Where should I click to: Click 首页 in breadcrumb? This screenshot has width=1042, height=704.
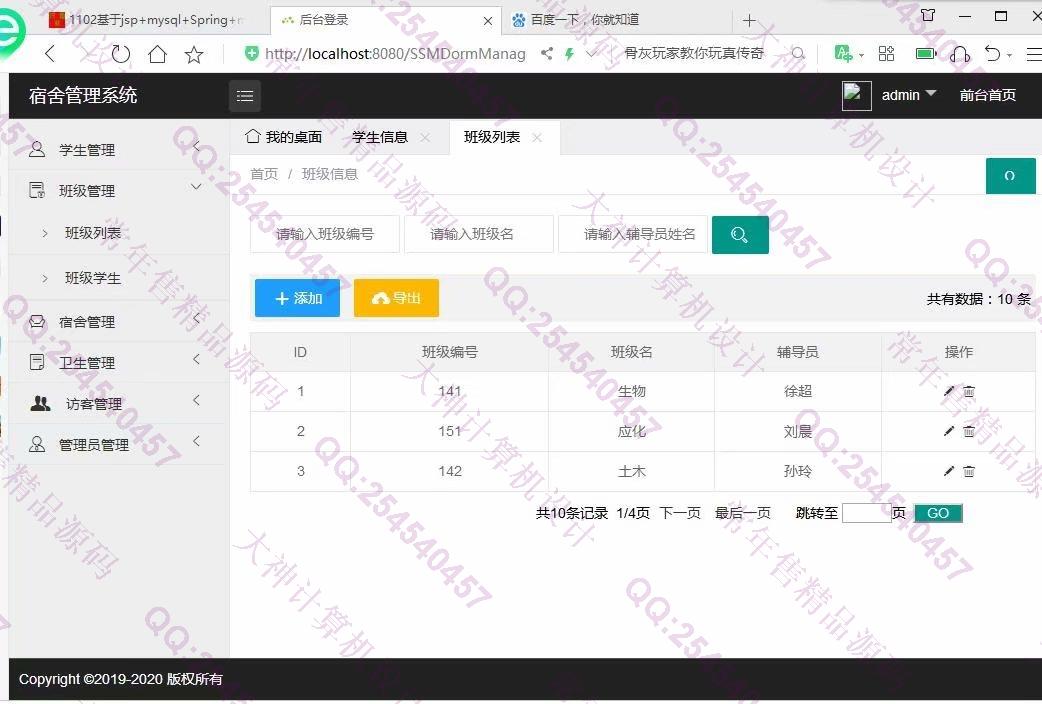click(264, 174)
